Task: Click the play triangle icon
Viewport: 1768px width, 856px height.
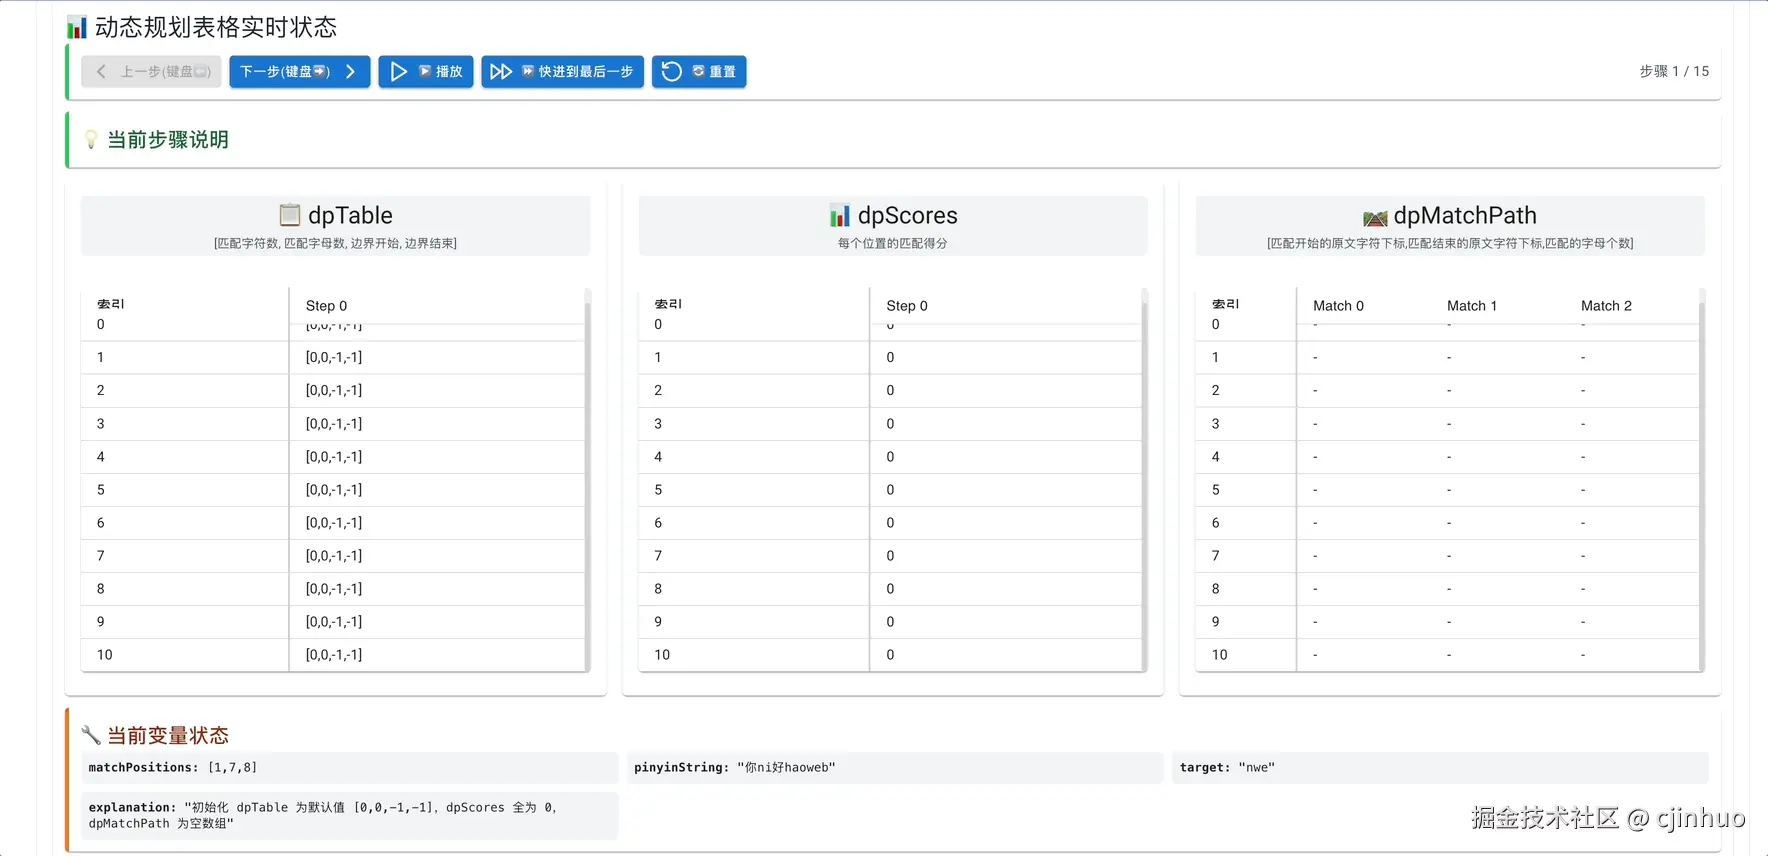Action: click(399, 72)
